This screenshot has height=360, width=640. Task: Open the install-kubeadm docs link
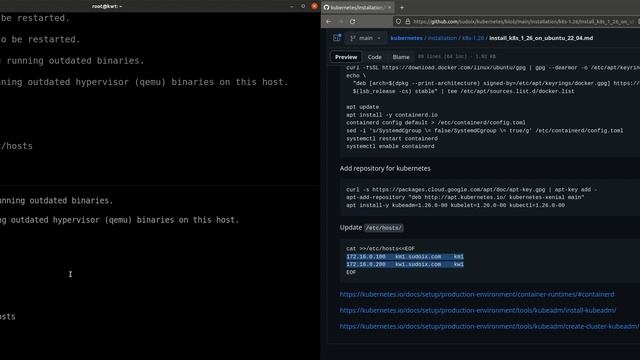pyautogui.click(x=478, y=310)
